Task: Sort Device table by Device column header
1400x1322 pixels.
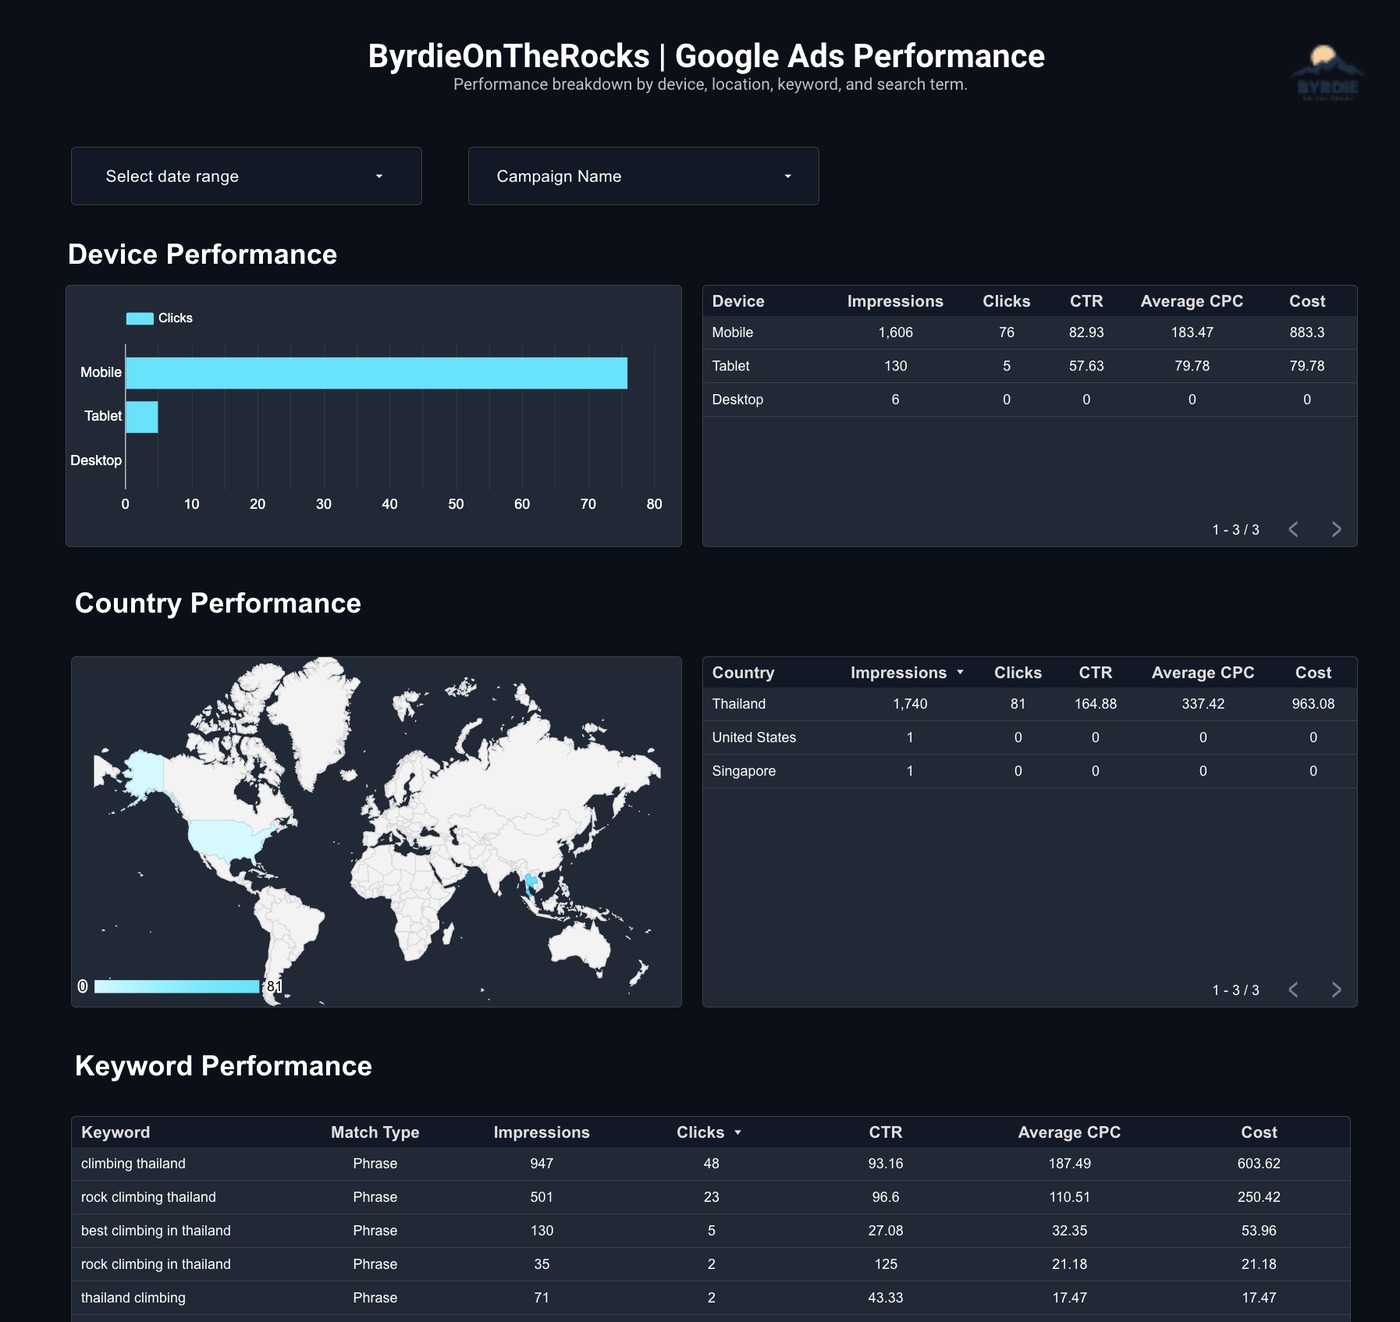Action: 738,301
